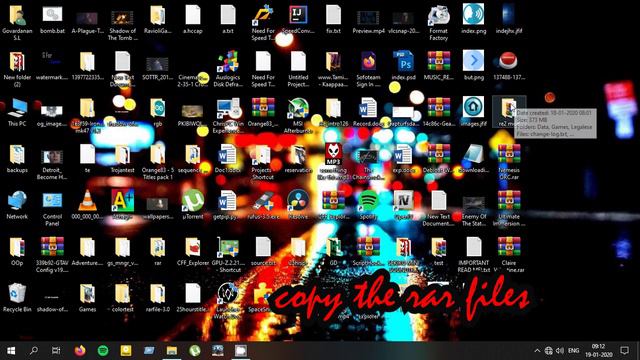Select the but.png image file
The image size is (640, 360).
(x=473, y=65)
